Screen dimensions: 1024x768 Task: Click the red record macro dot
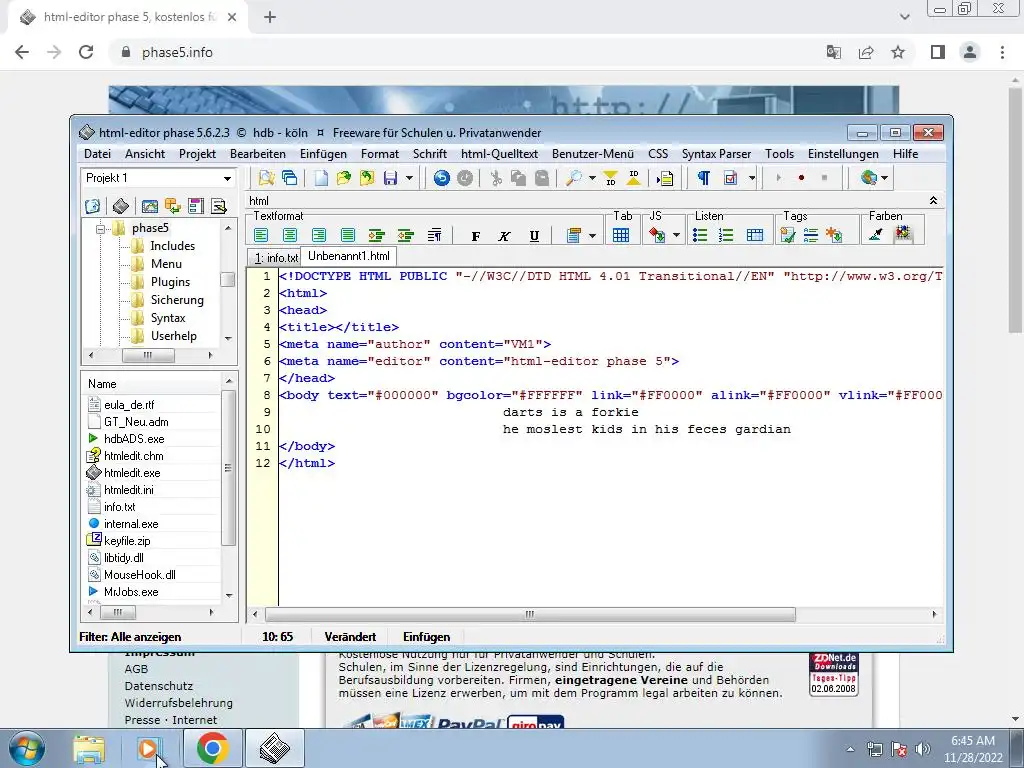click(x=801, y=178)
